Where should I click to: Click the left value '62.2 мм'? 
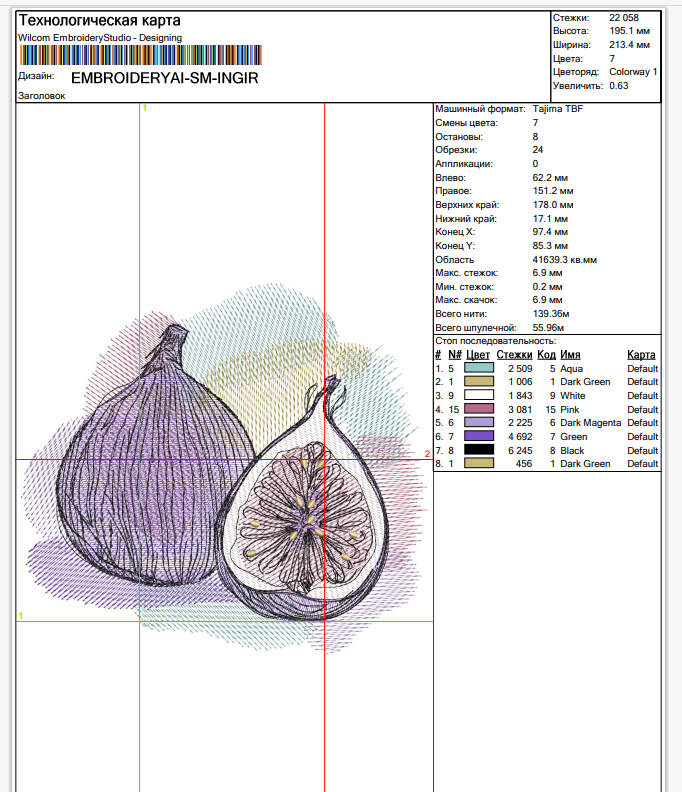tap(550, 178)
